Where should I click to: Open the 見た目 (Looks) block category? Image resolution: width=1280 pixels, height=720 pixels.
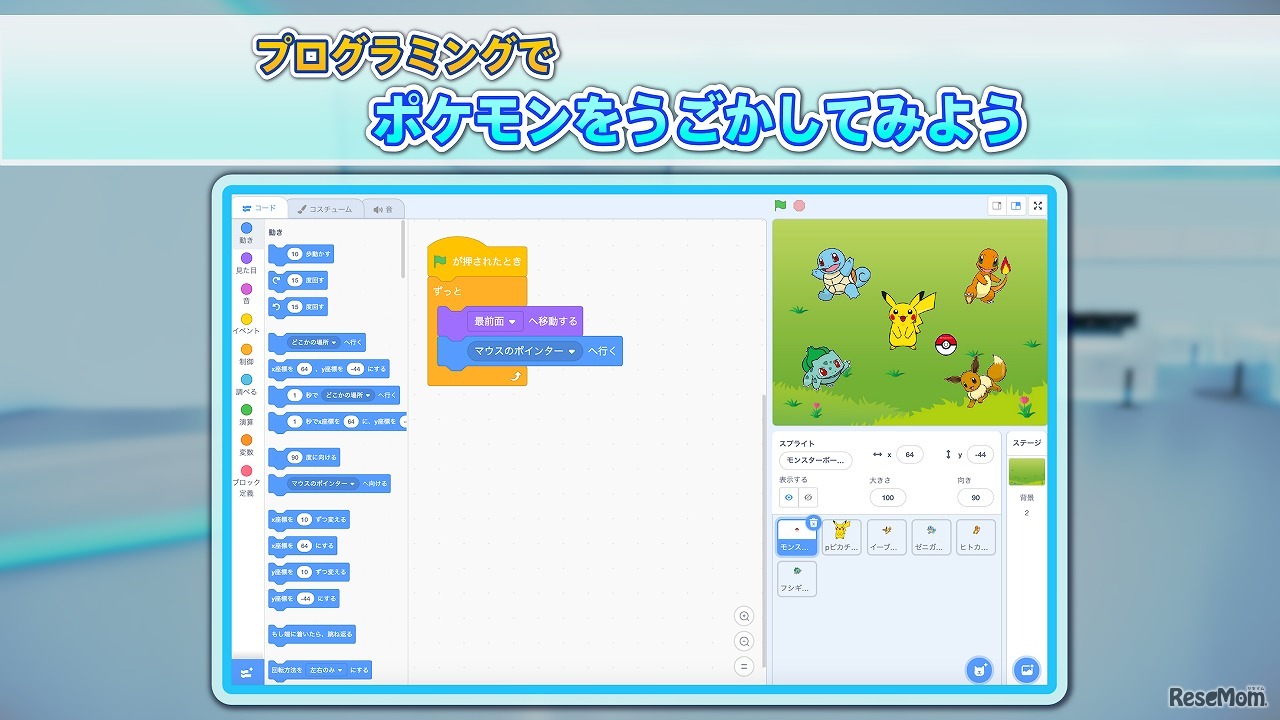coord(246,264)
